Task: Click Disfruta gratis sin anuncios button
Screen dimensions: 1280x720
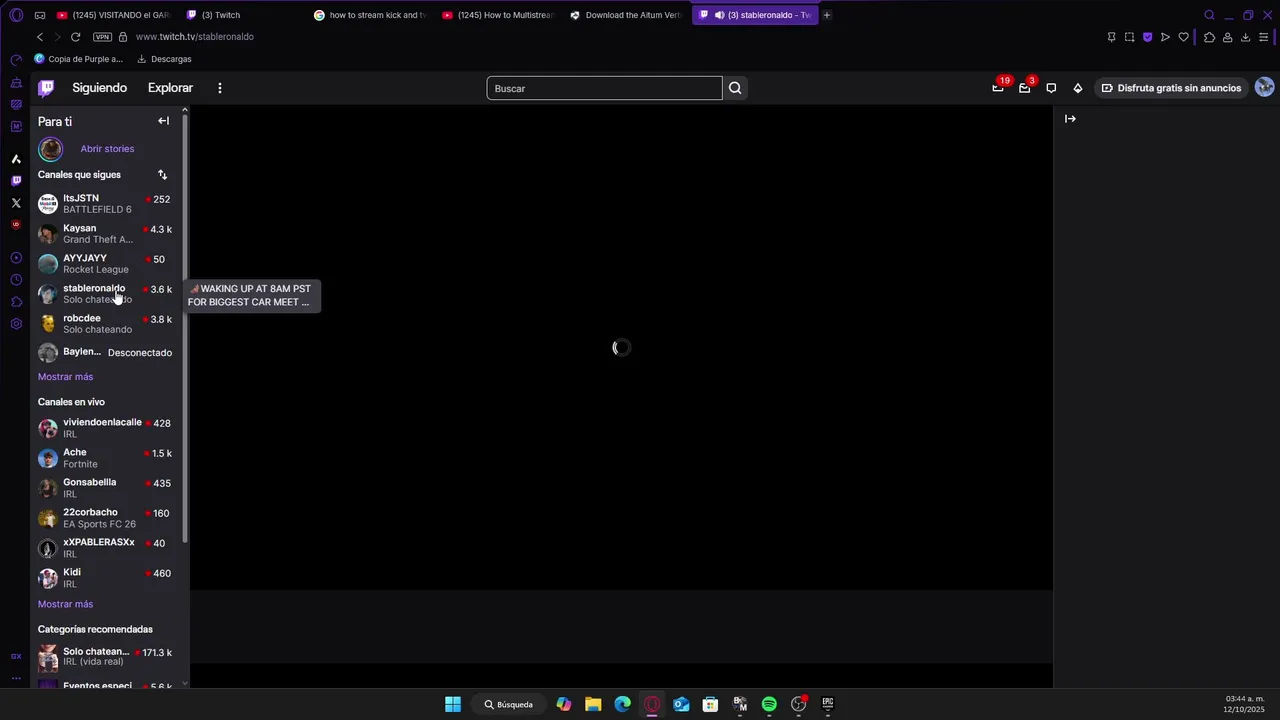Action: pos(1171,88)
